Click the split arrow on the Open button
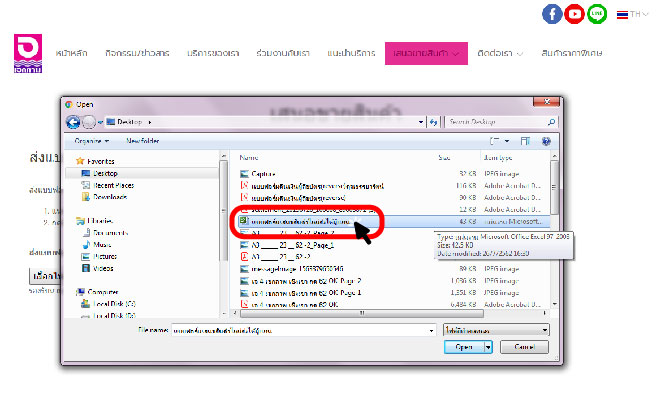This screenshot has height=395, width=658. (x=488, y=347)
